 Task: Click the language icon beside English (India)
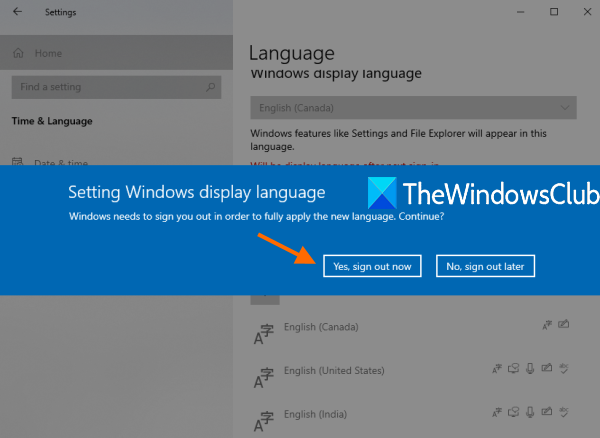(264, 421)
